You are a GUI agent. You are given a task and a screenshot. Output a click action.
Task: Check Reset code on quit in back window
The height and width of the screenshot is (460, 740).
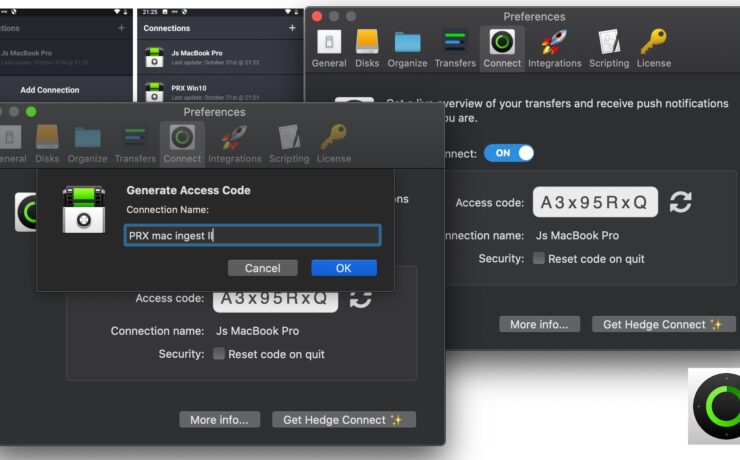click(538, 258)
